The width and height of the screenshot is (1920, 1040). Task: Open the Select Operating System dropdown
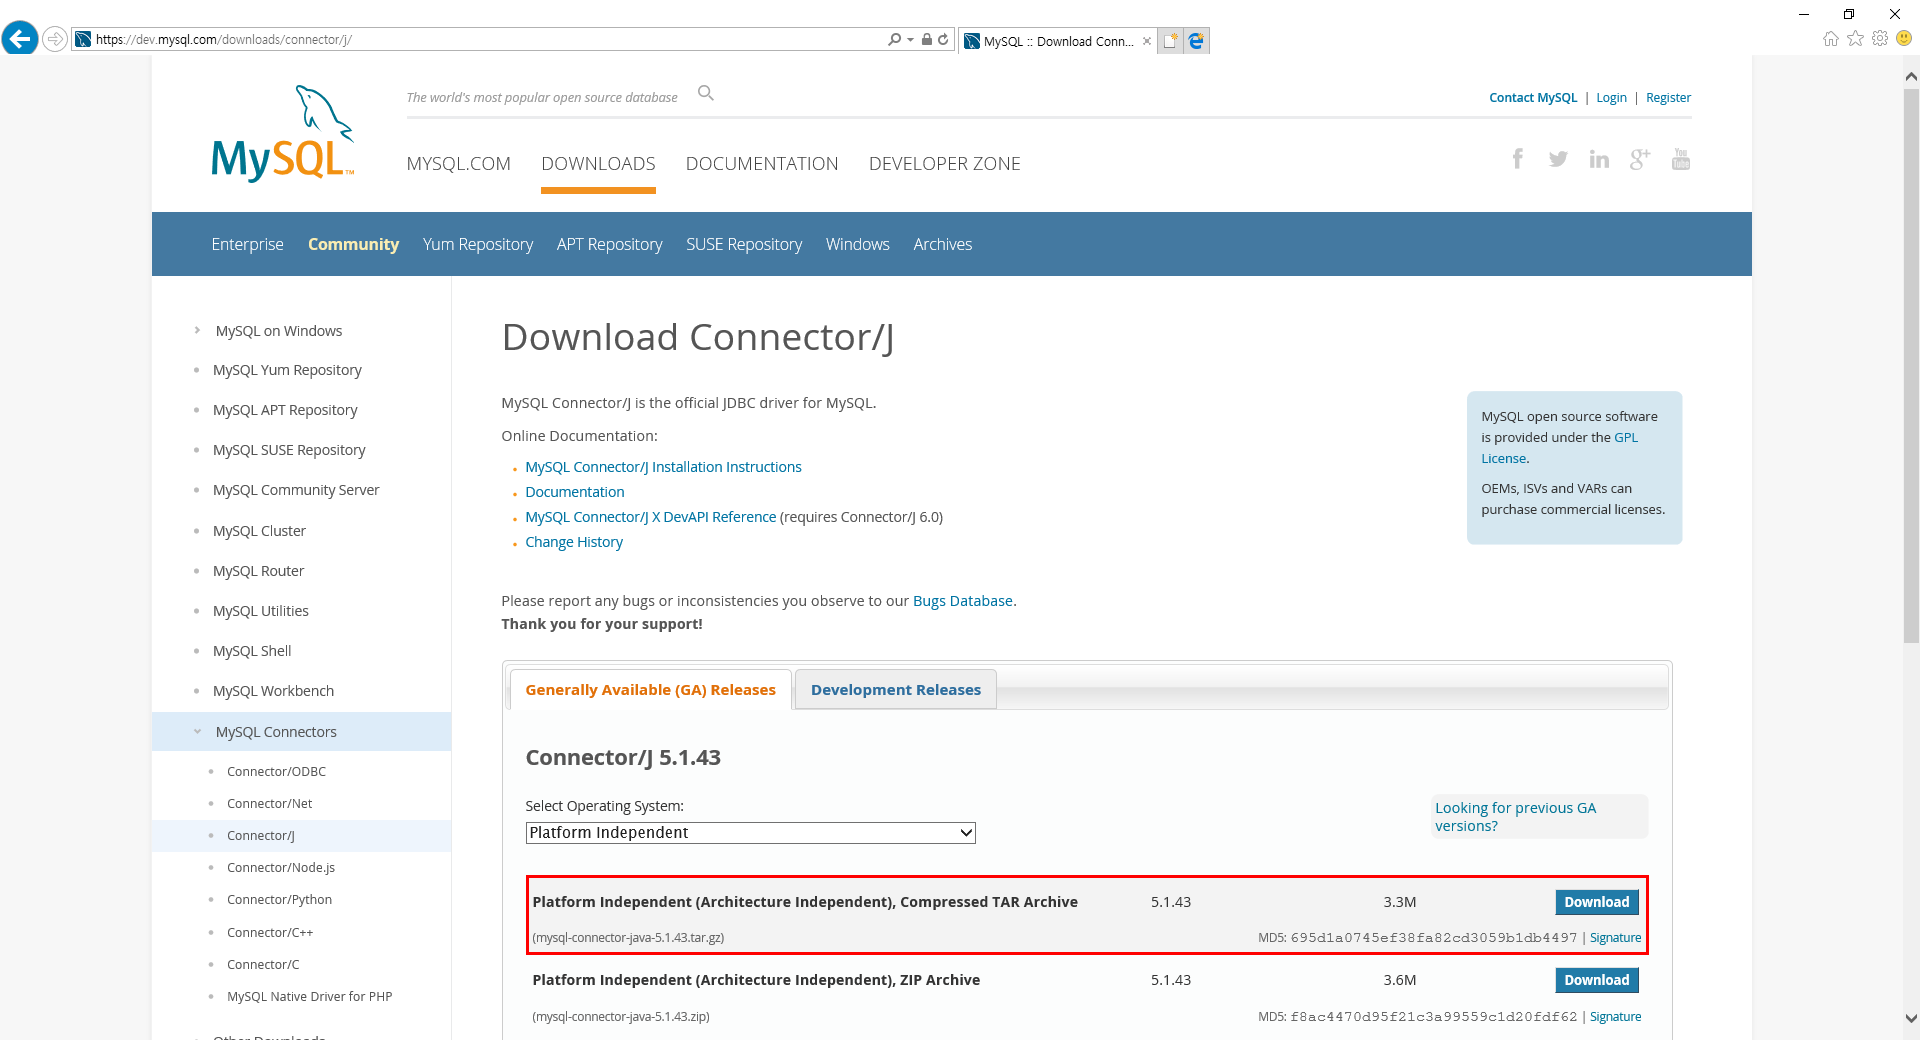coord(750,833)
